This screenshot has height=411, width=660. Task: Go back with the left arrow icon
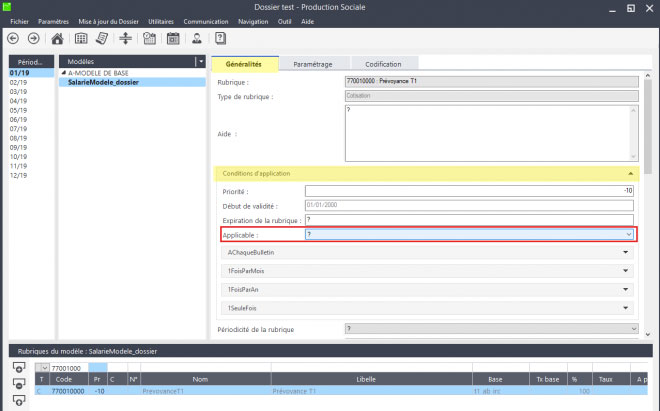pos(13,39)
